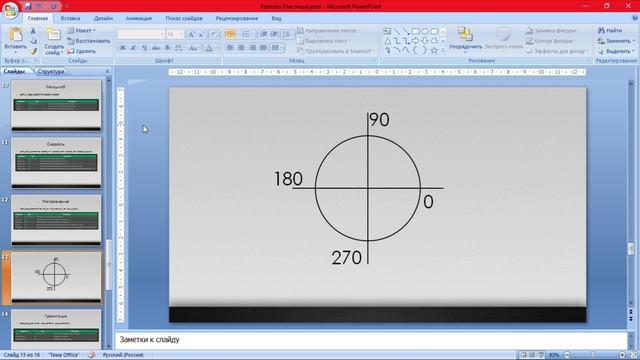Open the Рецензирование ribbon tab
Image resolution: width=640 pixels, height=360 pixels.
click(x=237, y=18)
